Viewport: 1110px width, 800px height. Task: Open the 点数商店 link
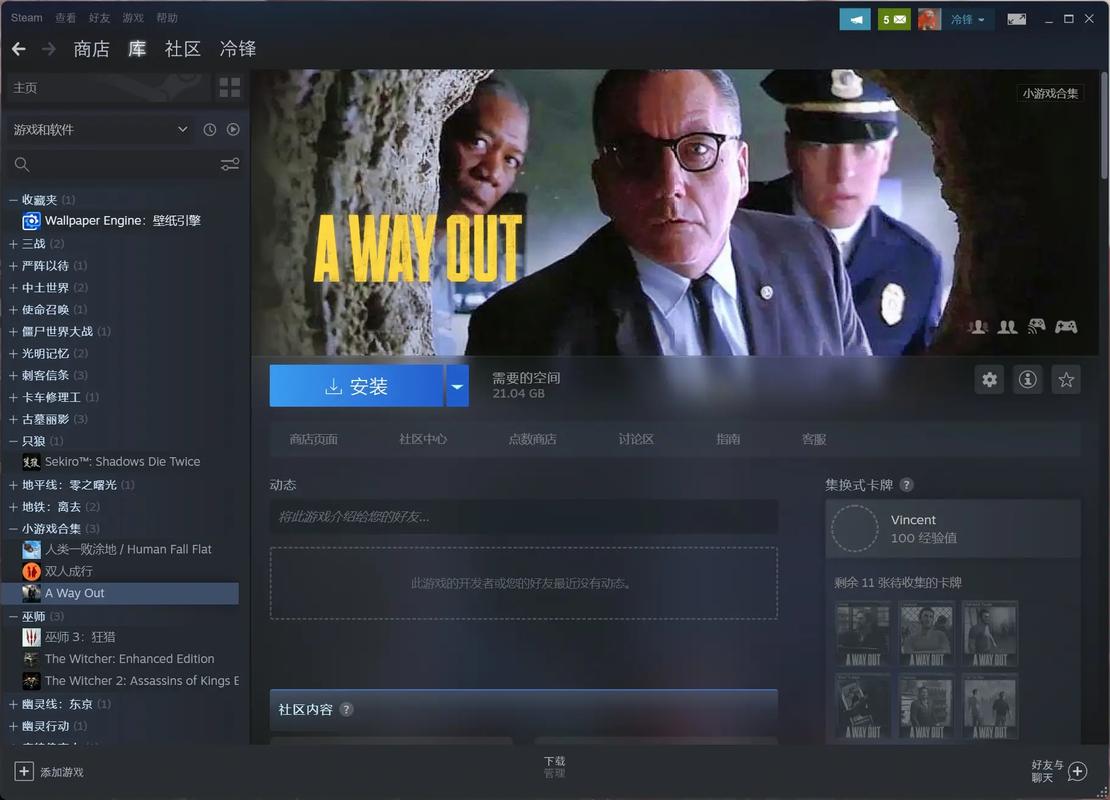click(x=532, y=440)
